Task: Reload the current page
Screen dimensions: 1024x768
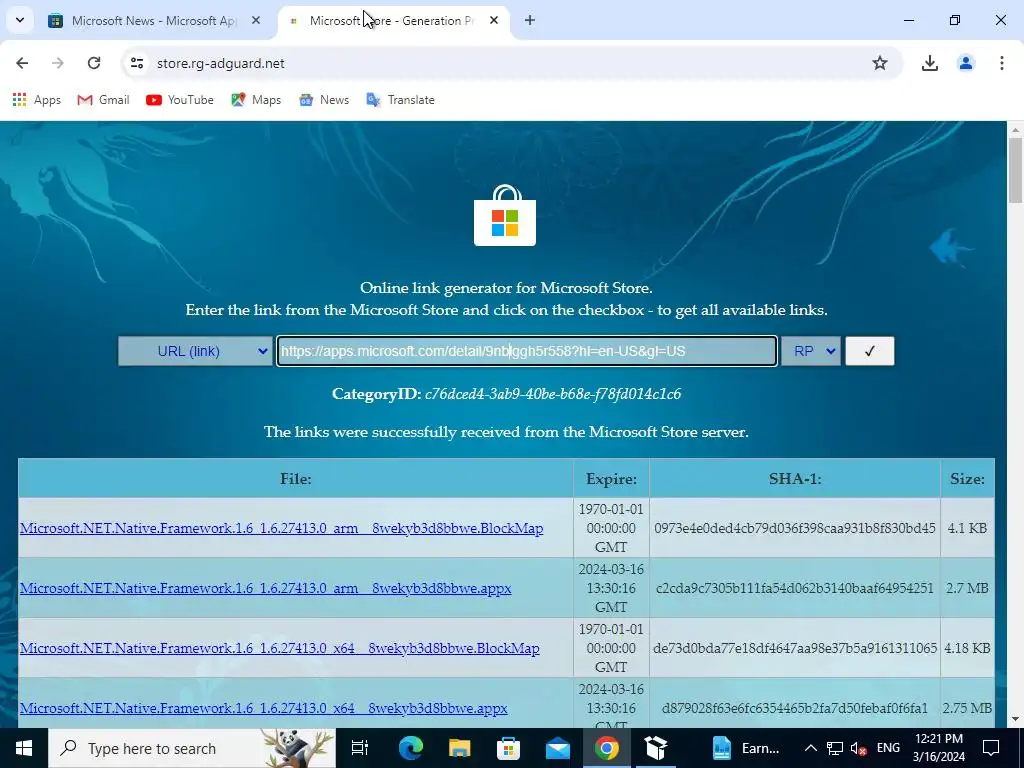Action: [x=94, y=63]
